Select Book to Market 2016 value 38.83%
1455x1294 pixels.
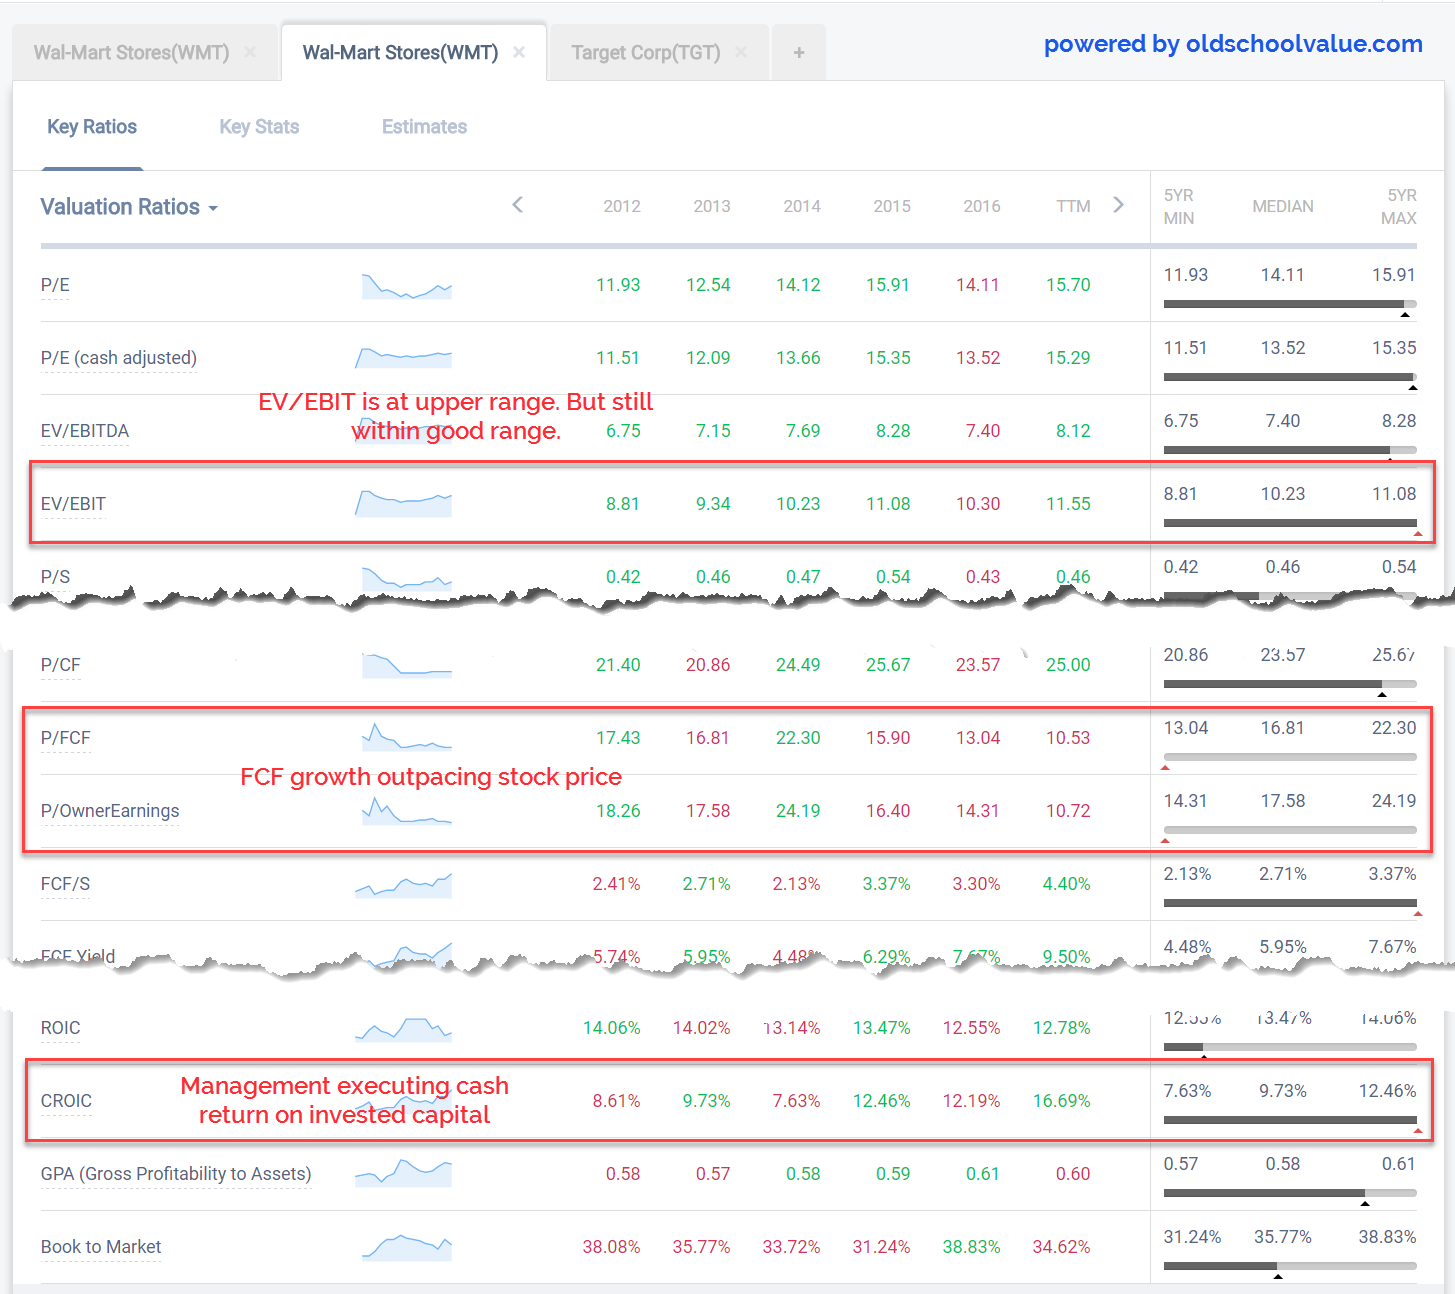click(x=972, y=1247)
